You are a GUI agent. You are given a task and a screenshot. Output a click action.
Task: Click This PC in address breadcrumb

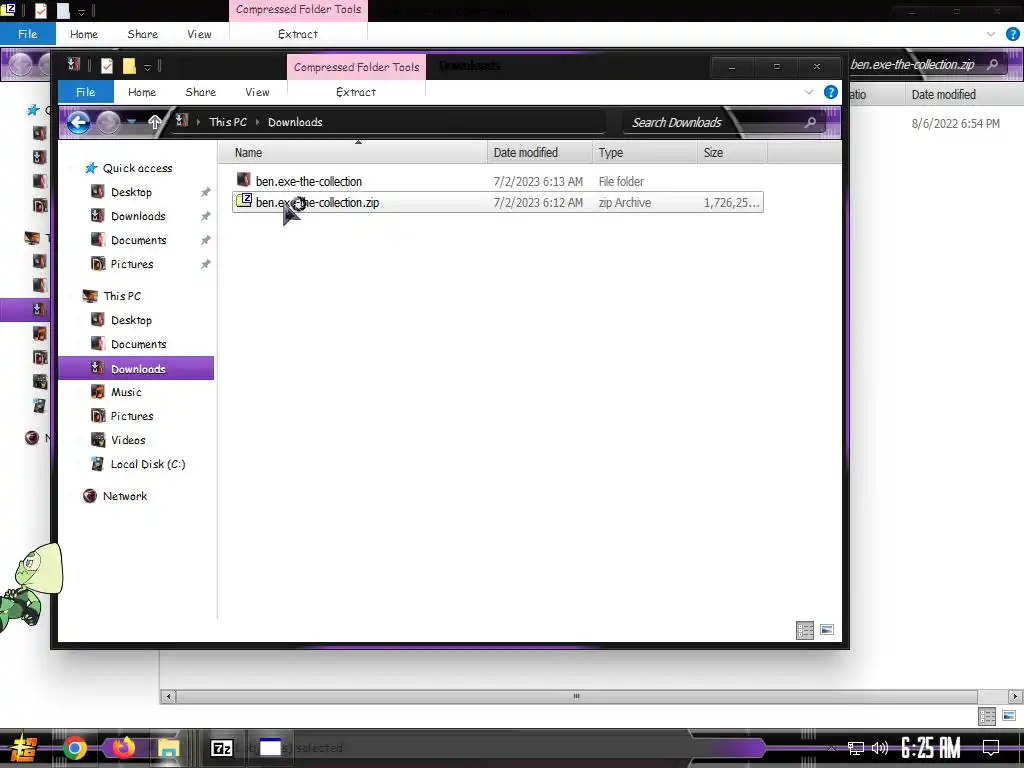click(228, 122)
